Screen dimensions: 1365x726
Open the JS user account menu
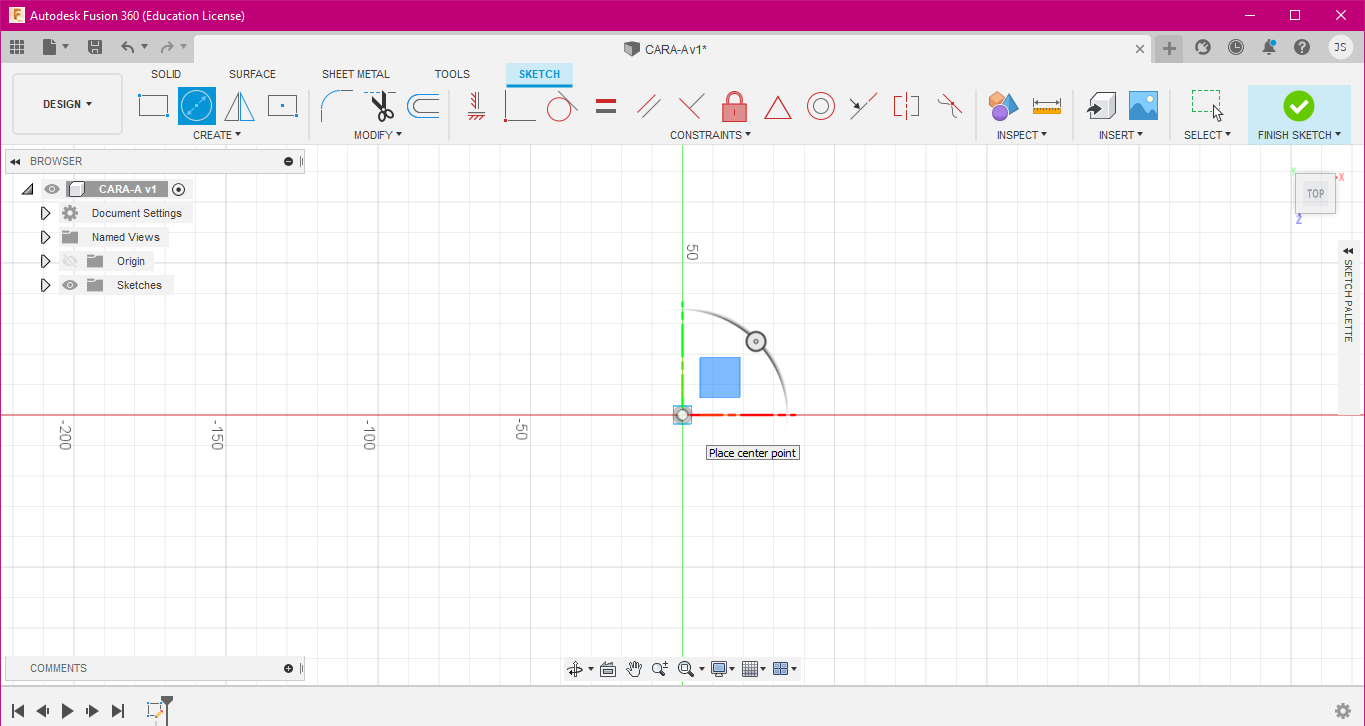coord(1340,47)
